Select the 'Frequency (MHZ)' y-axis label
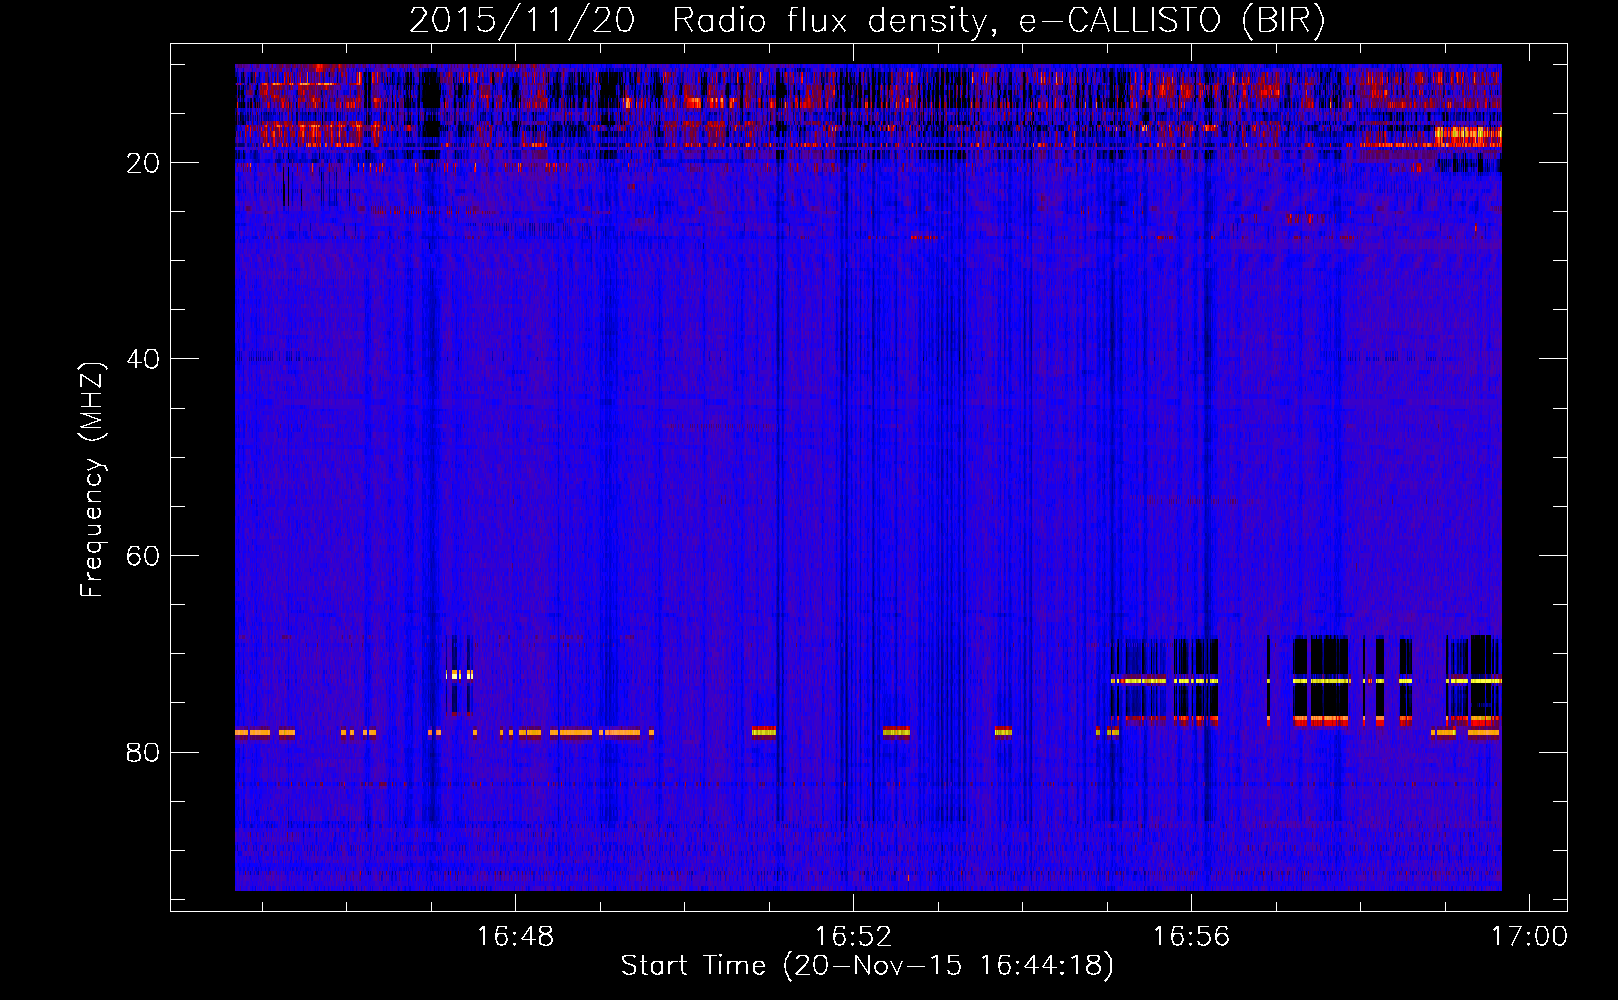This screenshot has width=1618, height=1000. (92, 480)
